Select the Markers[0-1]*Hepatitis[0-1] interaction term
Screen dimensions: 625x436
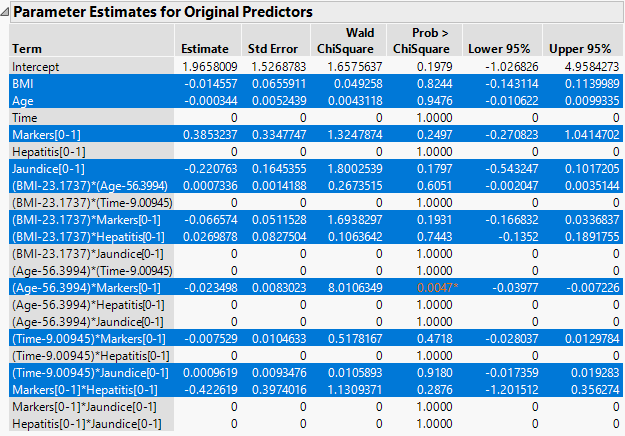click(84, 391)
